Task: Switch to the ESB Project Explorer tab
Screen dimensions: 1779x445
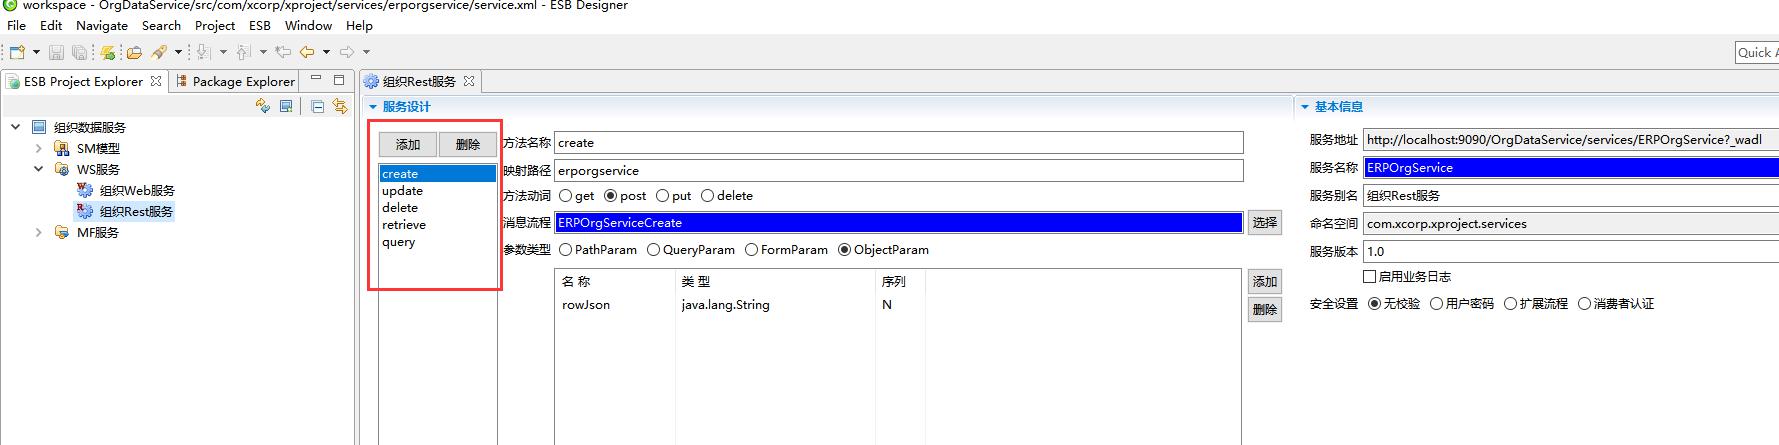Action: click(85, 81)
